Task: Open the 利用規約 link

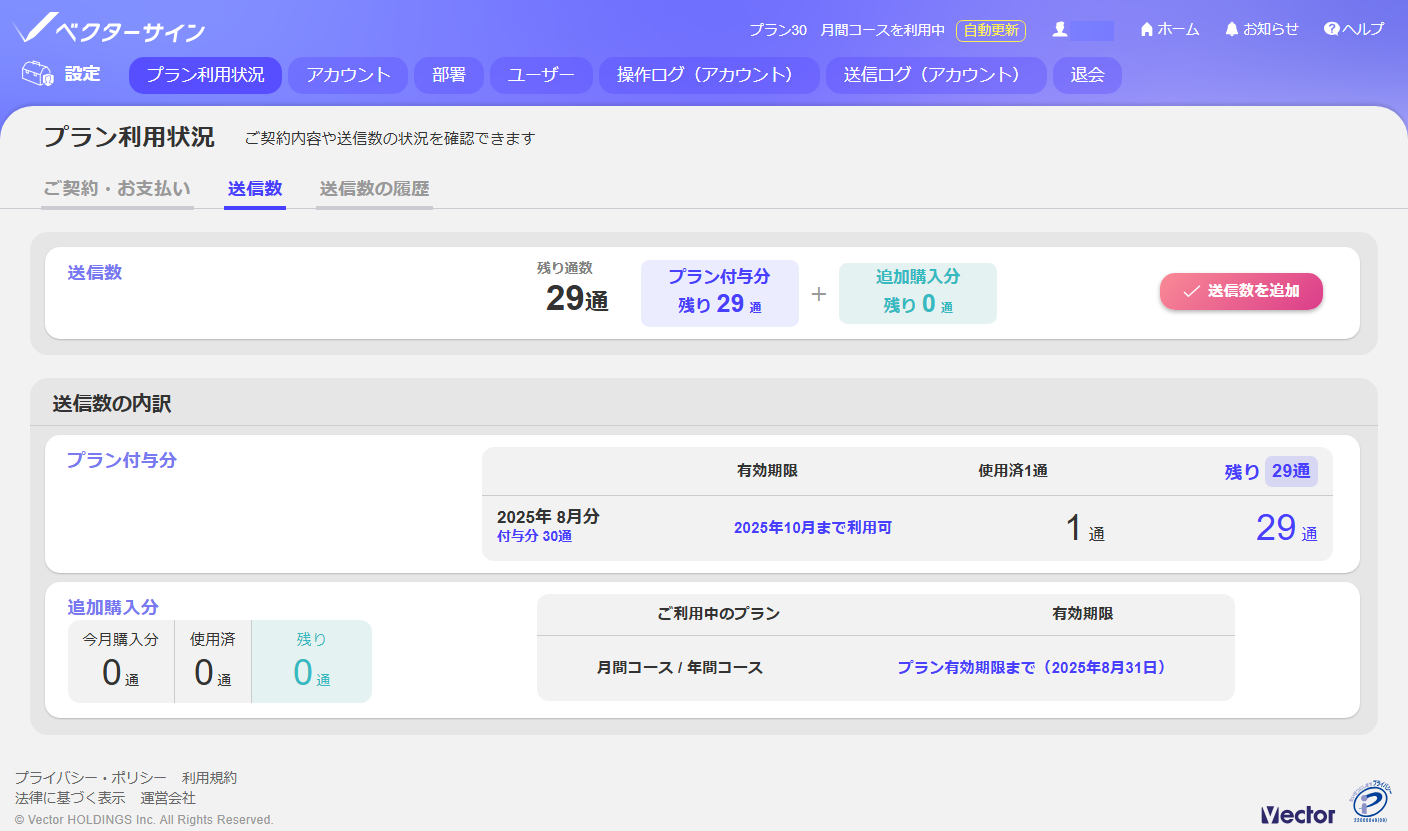Action: click(210, 778)
